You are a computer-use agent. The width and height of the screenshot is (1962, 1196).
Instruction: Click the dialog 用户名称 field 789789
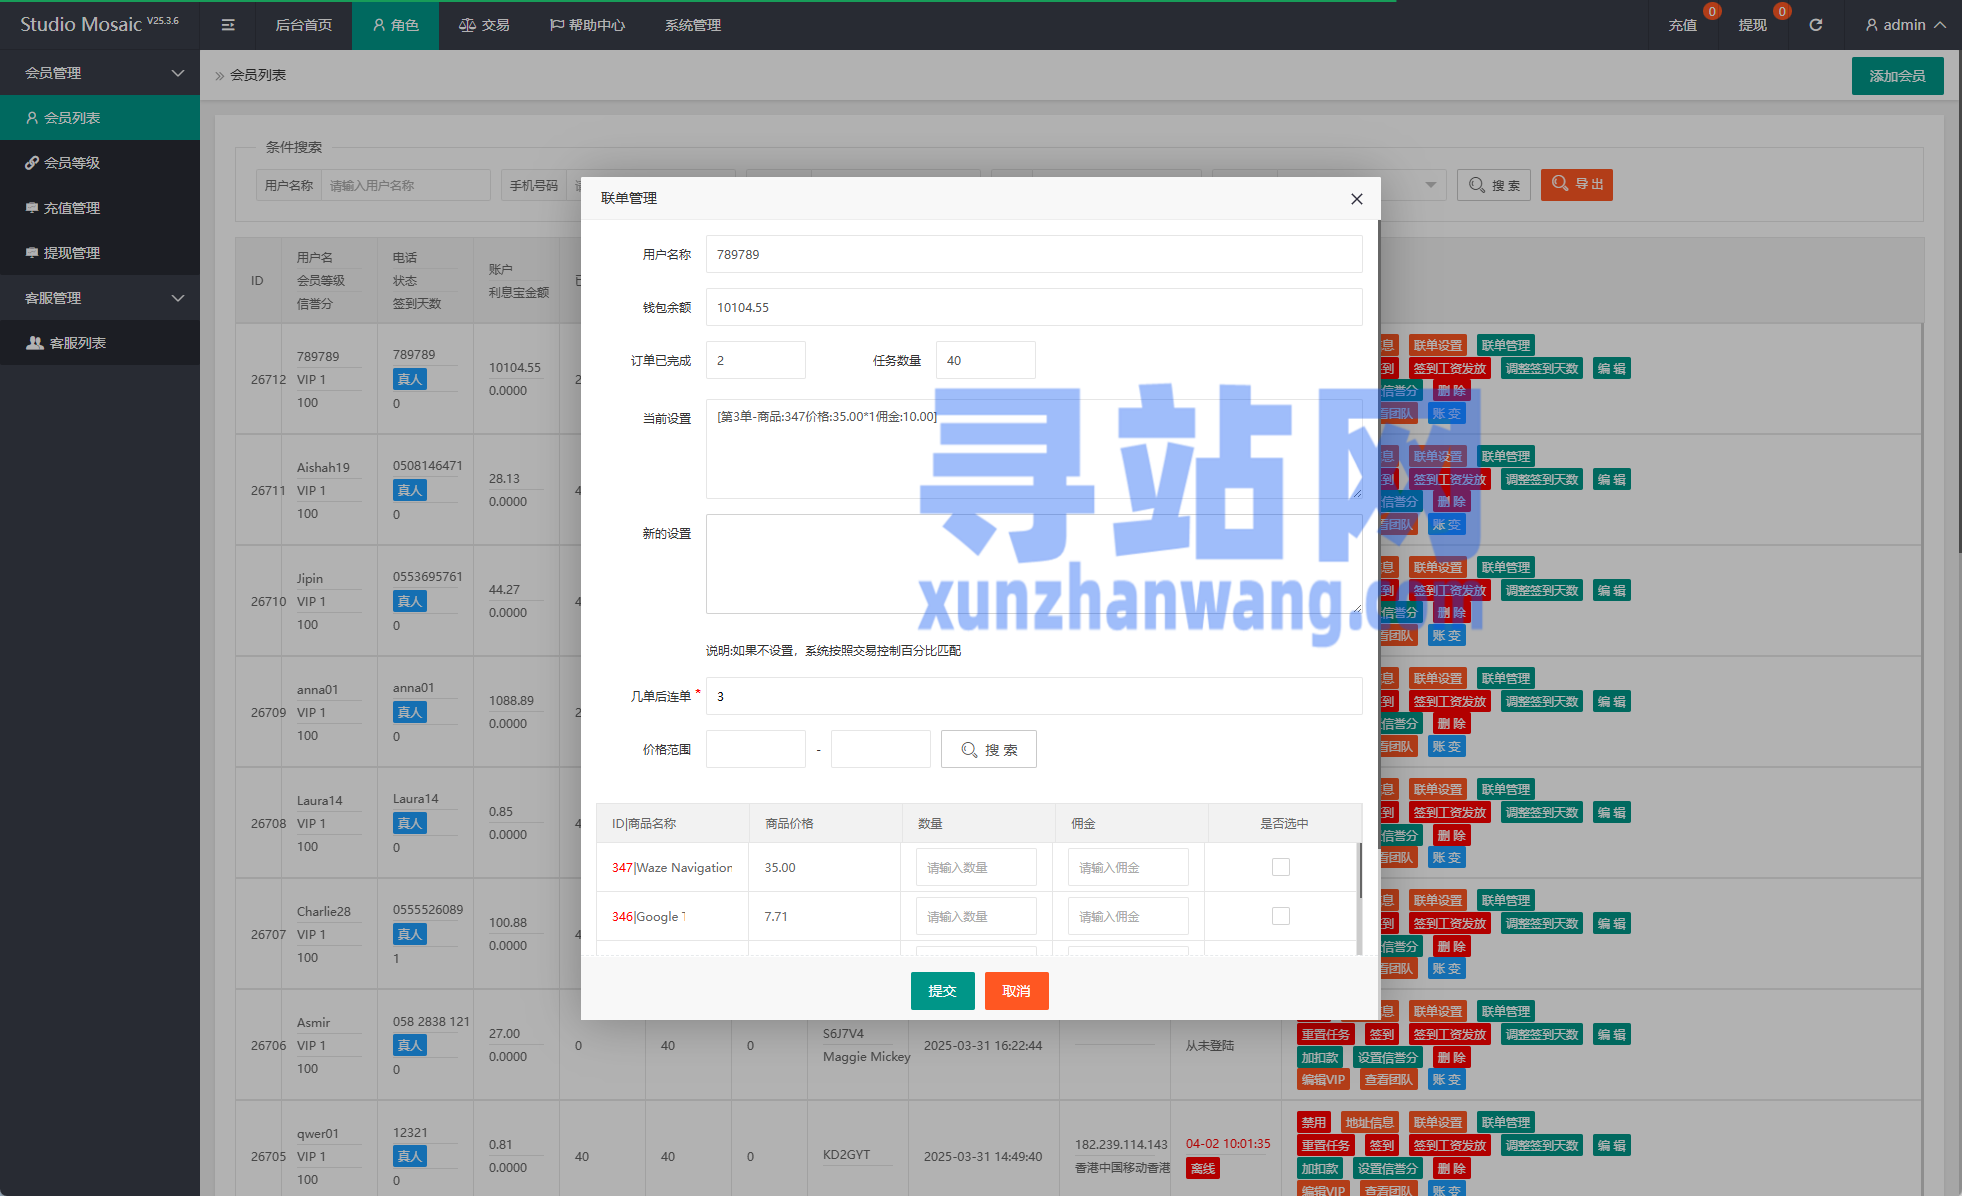1034,254
